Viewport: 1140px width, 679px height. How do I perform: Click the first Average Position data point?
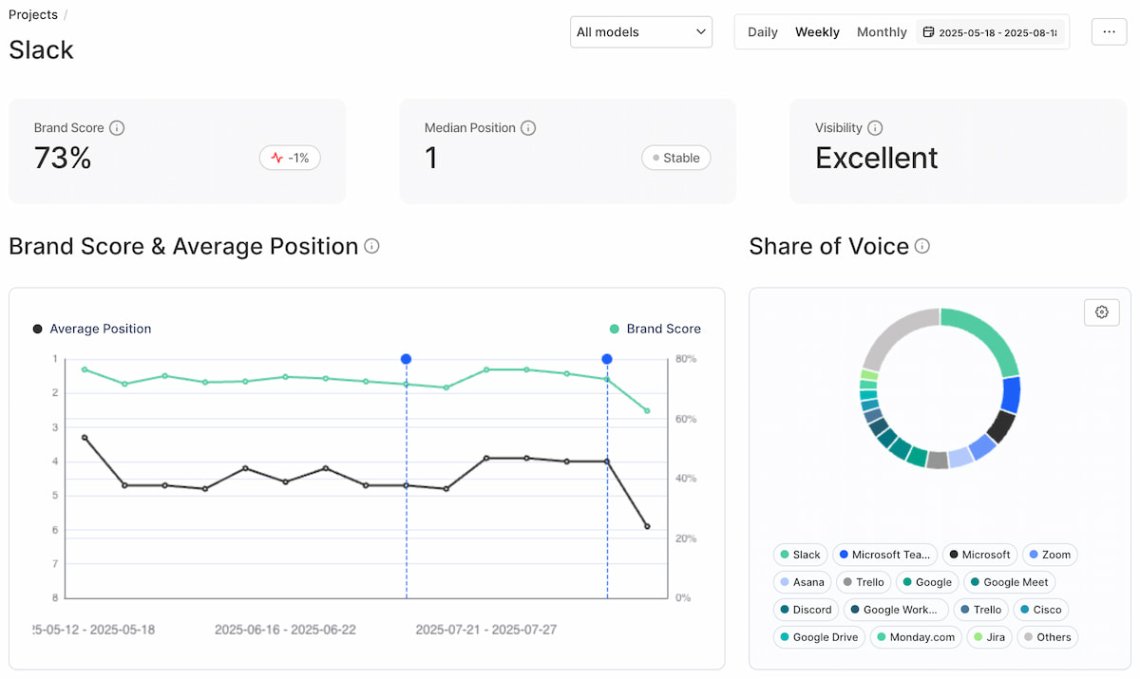coord(85,438)
